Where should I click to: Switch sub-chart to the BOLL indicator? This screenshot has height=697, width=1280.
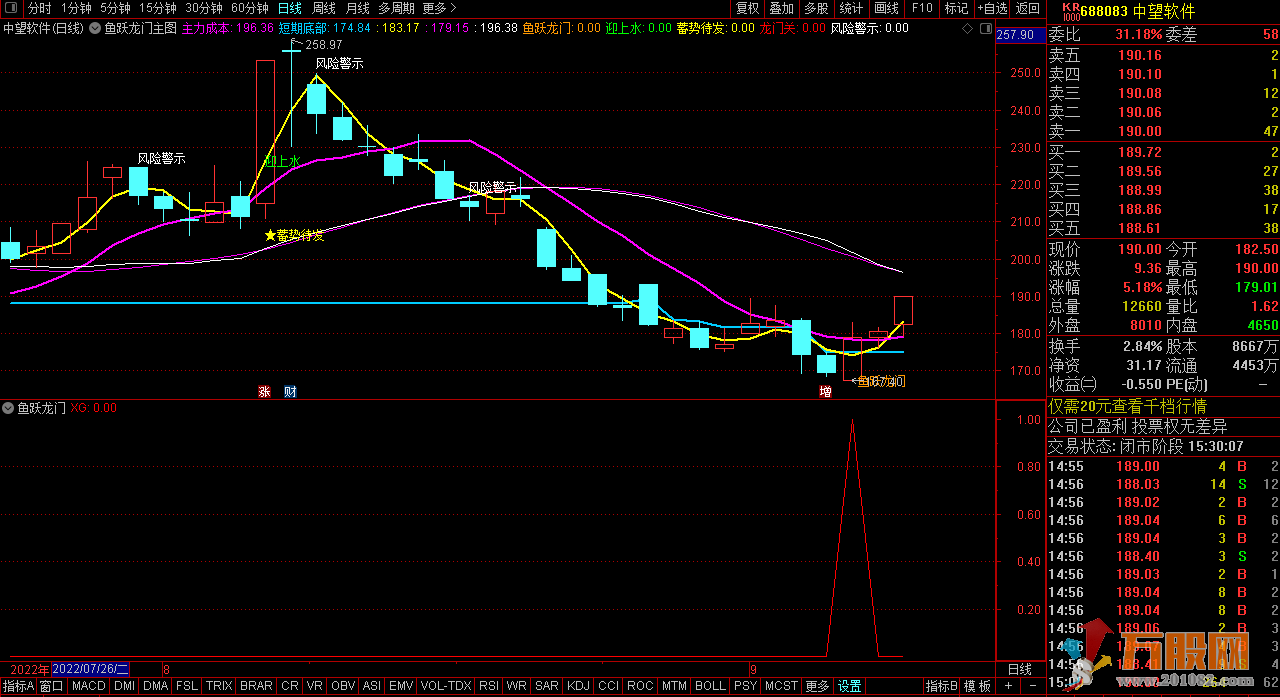[710, 686]
